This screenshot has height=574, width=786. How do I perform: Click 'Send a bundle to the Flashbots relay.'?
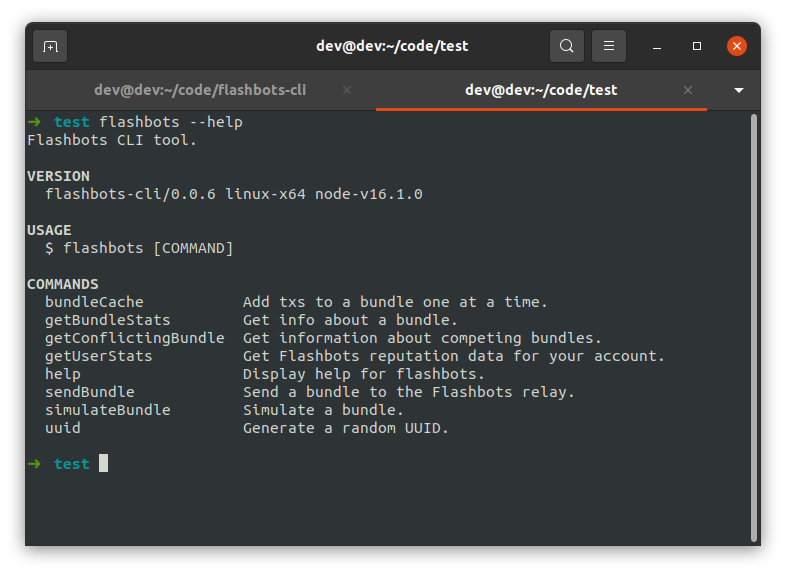(x=409, y=392)
